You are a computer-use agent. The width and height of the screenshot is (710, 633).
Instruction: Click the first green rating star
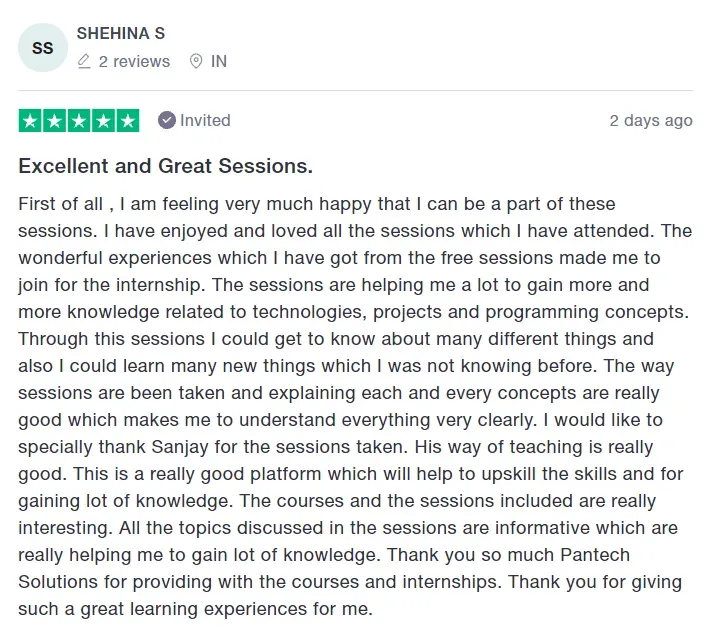coord(30,120)
